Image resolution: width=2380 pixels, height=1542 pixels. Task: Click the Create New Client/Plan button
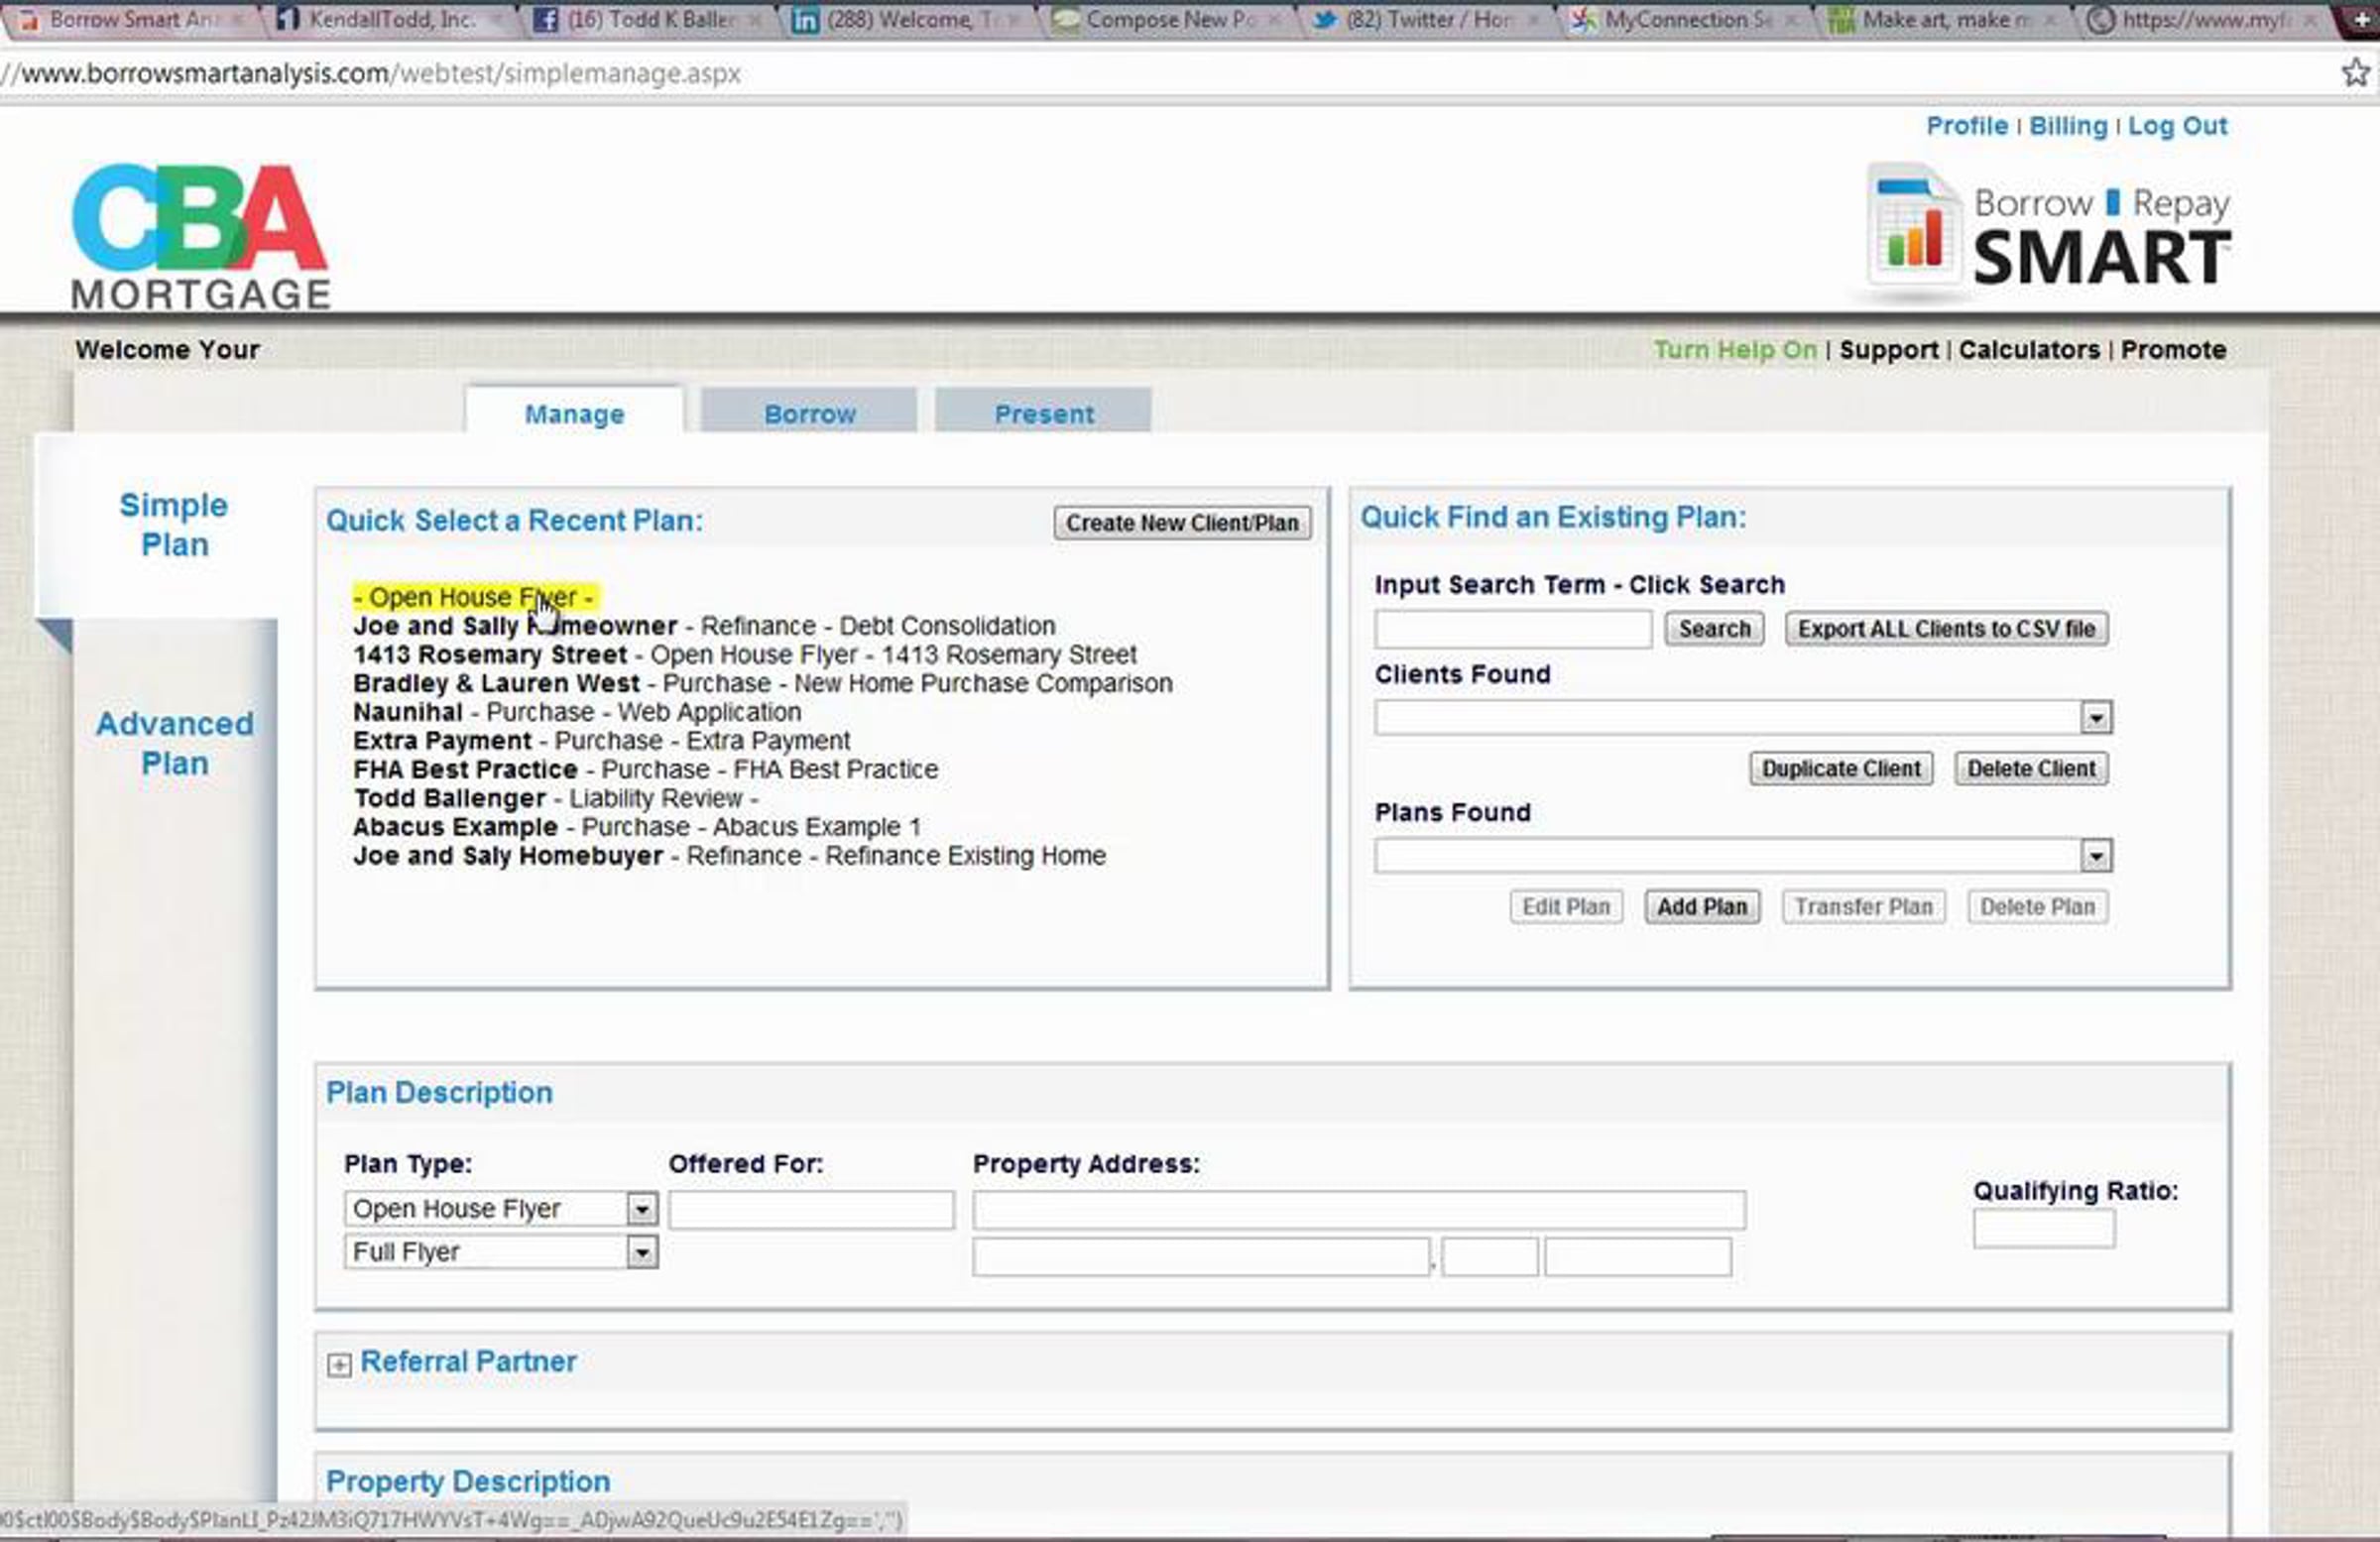1181,523
